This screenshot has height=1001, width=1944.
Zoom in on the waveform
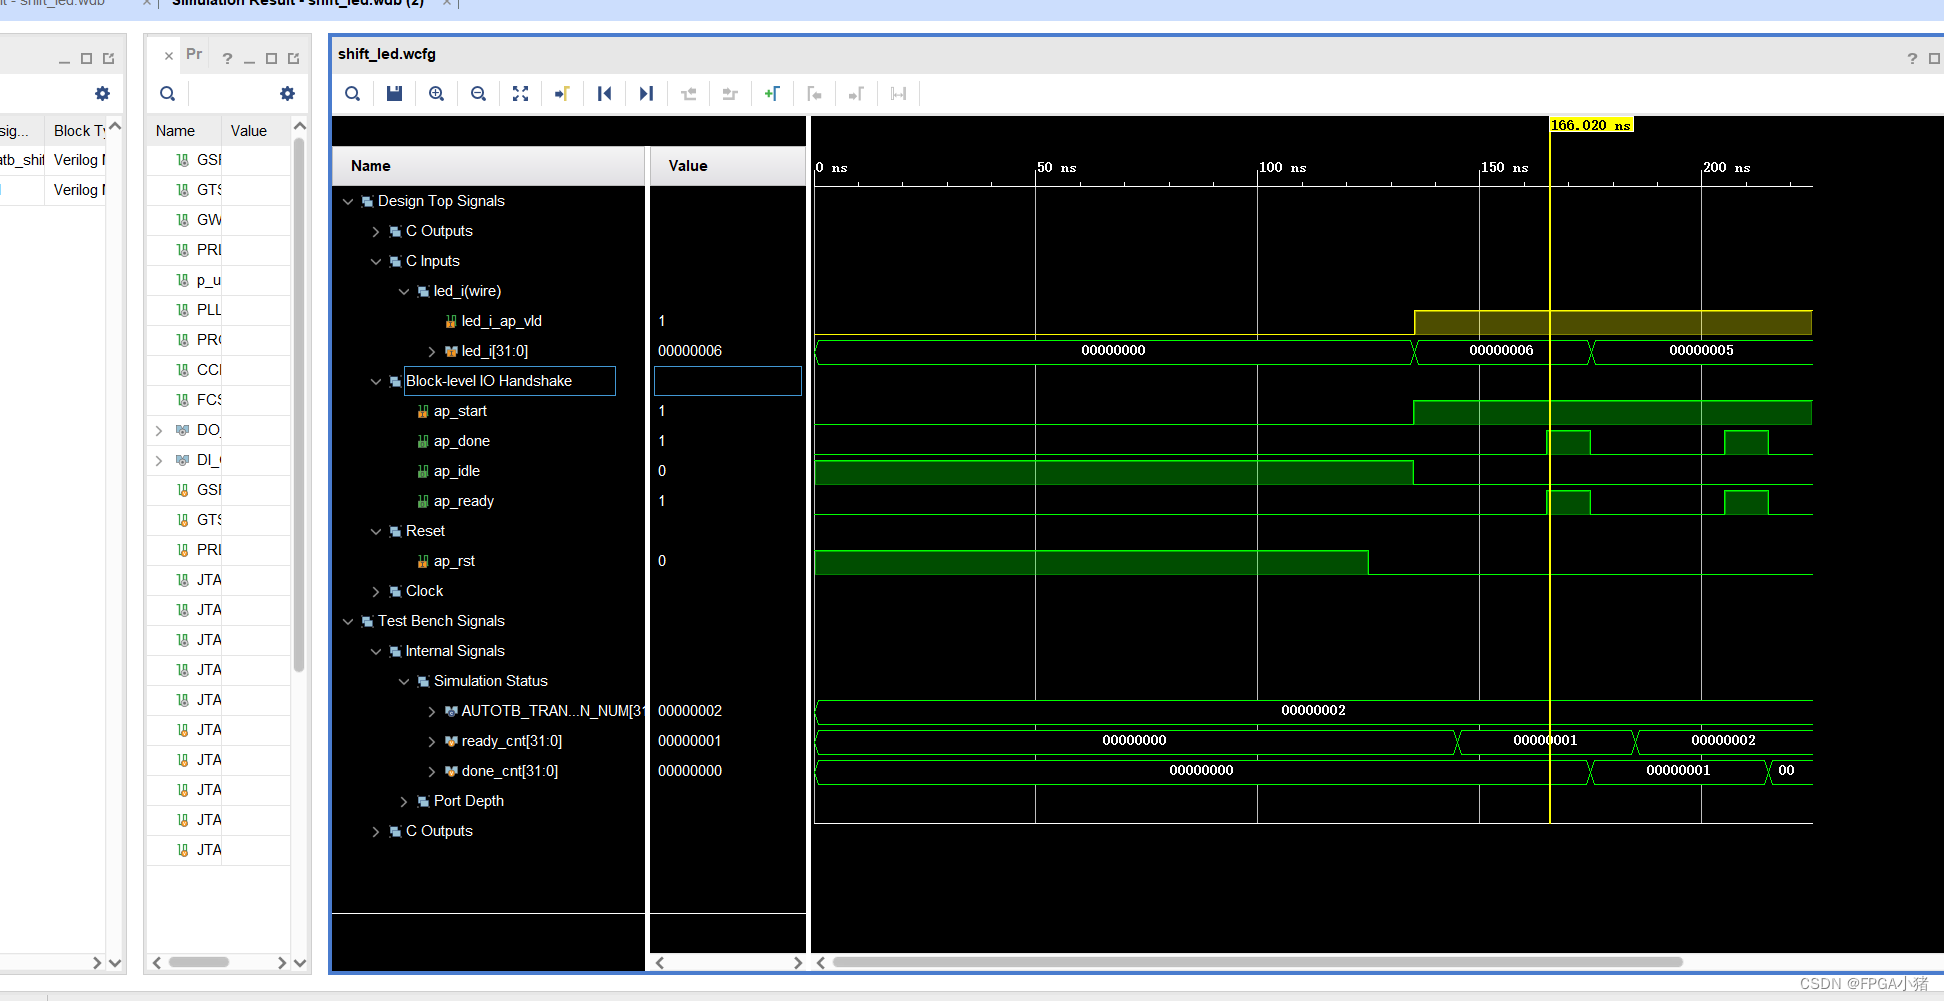[436, 94]
